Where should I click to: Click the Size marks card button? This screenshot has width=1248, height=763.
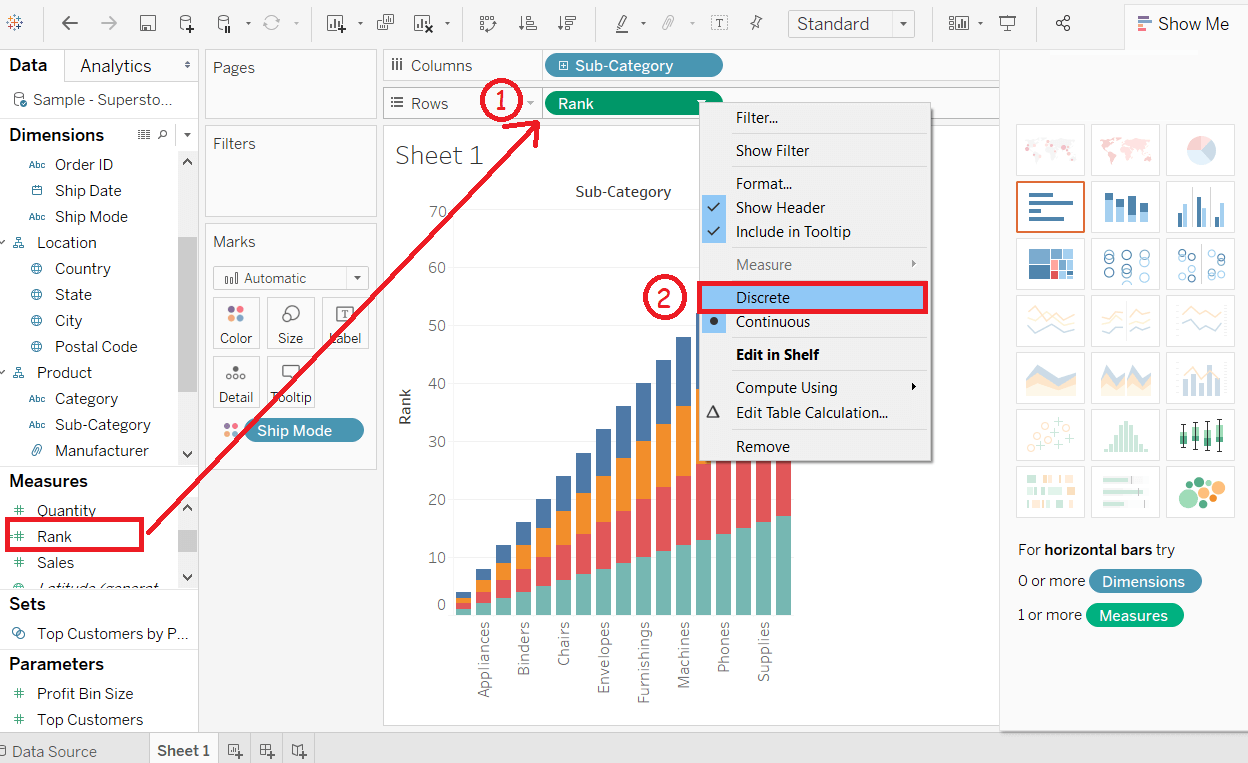pyautogui.click(x=291, y=323)
